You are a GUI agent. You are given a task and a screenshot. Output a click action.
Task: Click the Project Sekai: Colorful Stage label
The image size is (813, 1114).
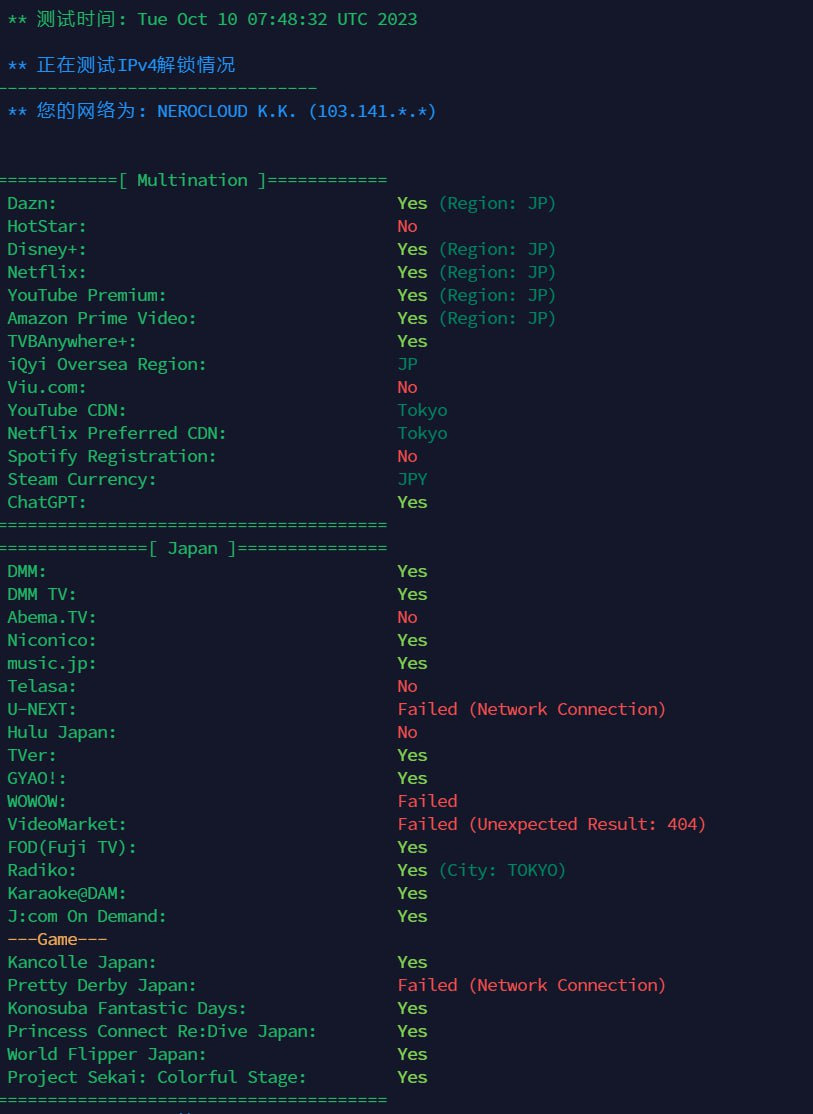(156, 1077)
